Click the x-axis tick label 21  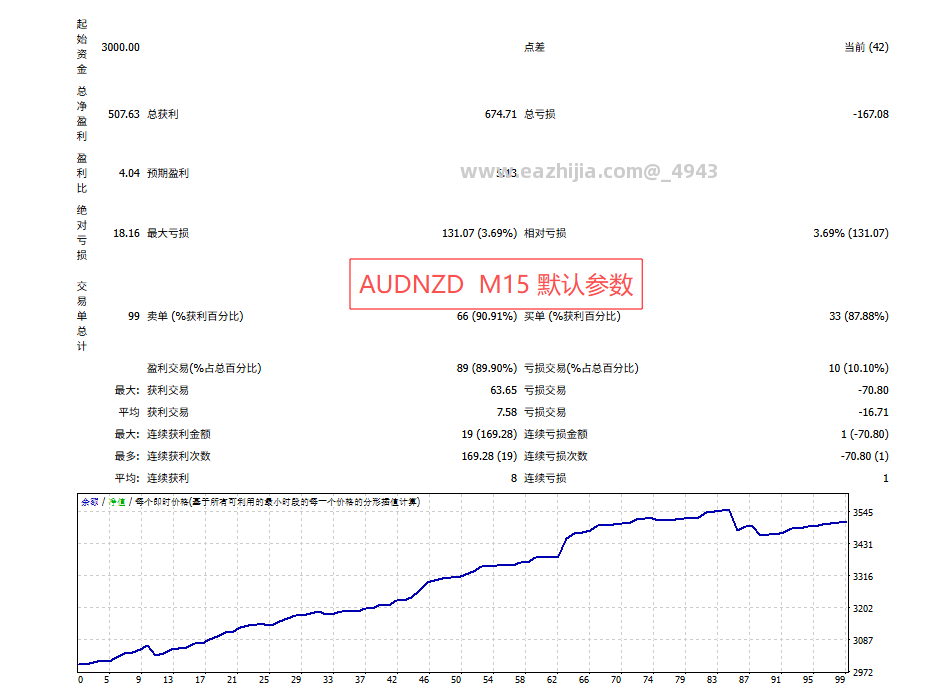point(232,679)
